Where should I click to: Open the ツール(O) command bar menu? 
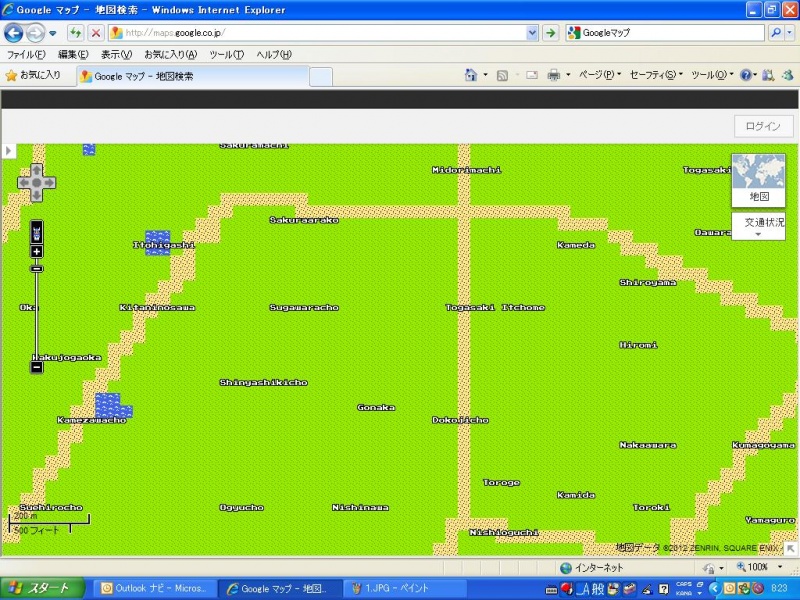click(x=712, y=75)
